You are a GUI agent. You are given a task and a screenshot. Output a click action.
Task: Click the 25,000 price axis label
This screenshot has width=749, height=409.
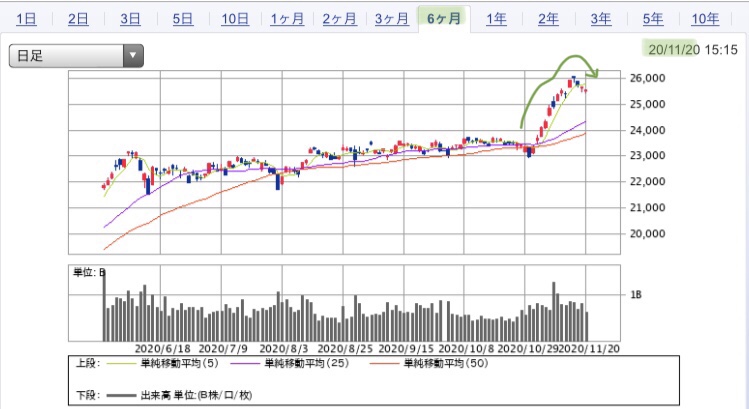[x=647, y=104]
